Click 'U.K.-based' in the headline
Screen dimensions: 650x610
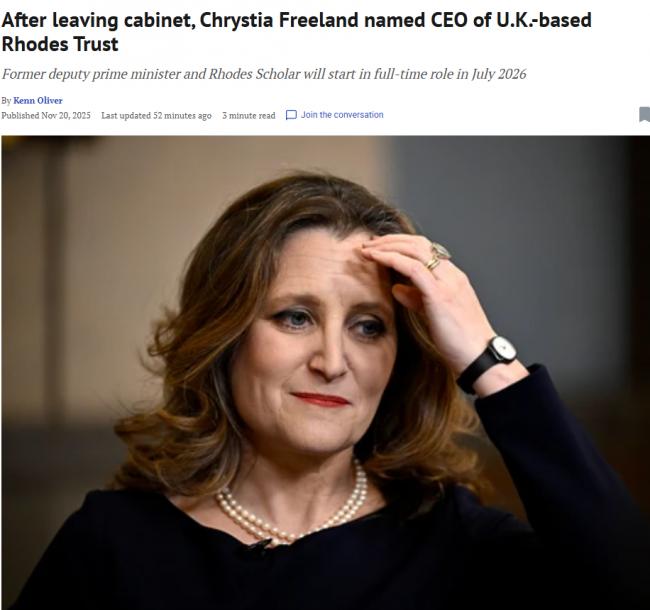[x=544, y=20]
